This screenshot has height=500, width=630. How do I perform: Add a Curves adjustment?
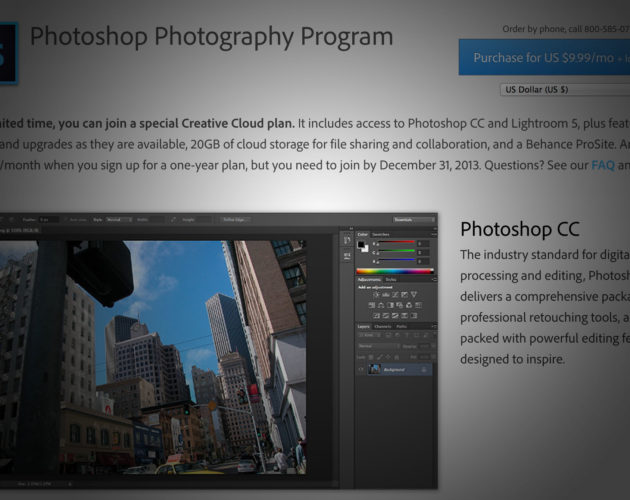[x=395, y=295]
